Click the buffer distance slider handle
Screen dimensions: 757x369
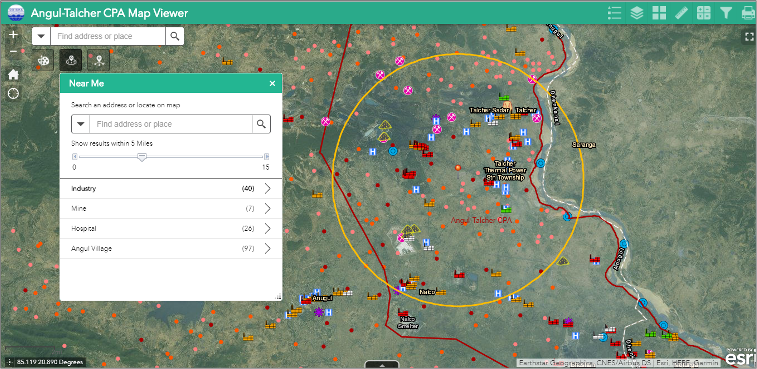[x=142, y=156]
